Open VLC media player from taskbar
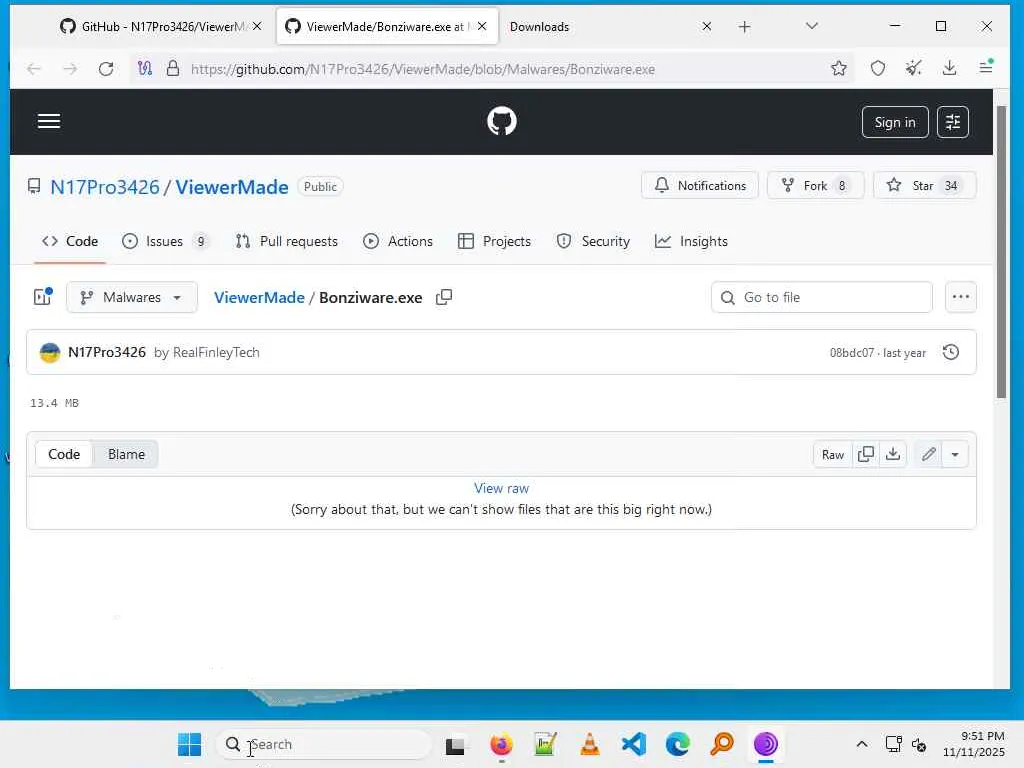The height and width of the screenshot is (768, 1024). 590,744
